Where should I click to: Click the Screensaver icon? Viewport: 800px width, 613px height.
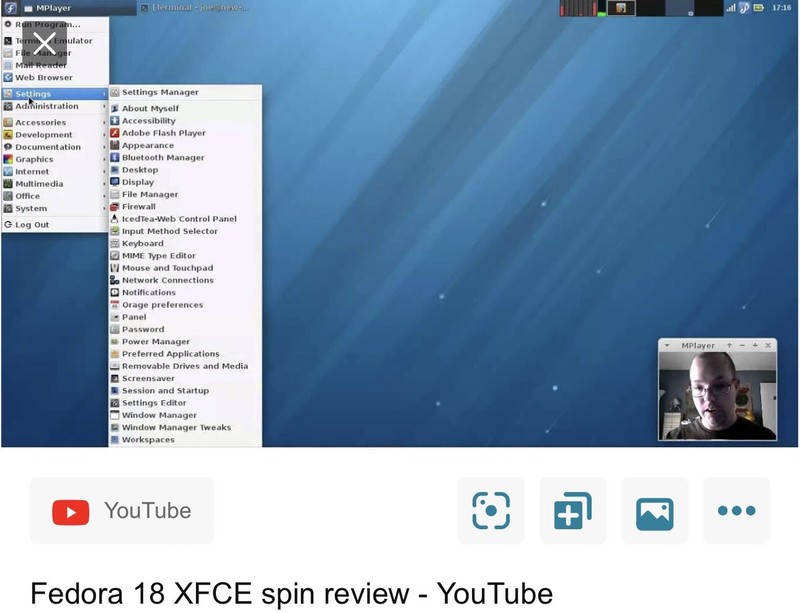tap(115, 378)
